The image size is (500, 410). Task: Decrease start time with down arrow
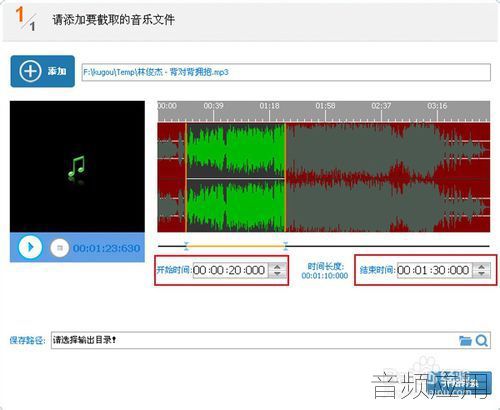pyautogui.click(x=277, y=274)
